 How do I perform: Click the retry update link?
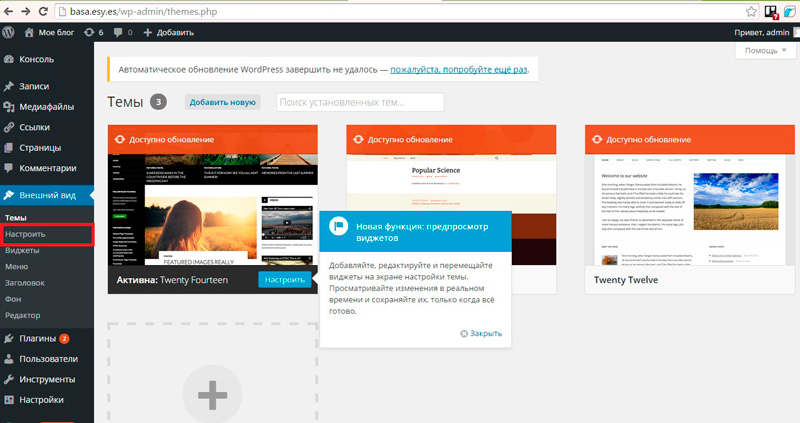coord(458,70)
